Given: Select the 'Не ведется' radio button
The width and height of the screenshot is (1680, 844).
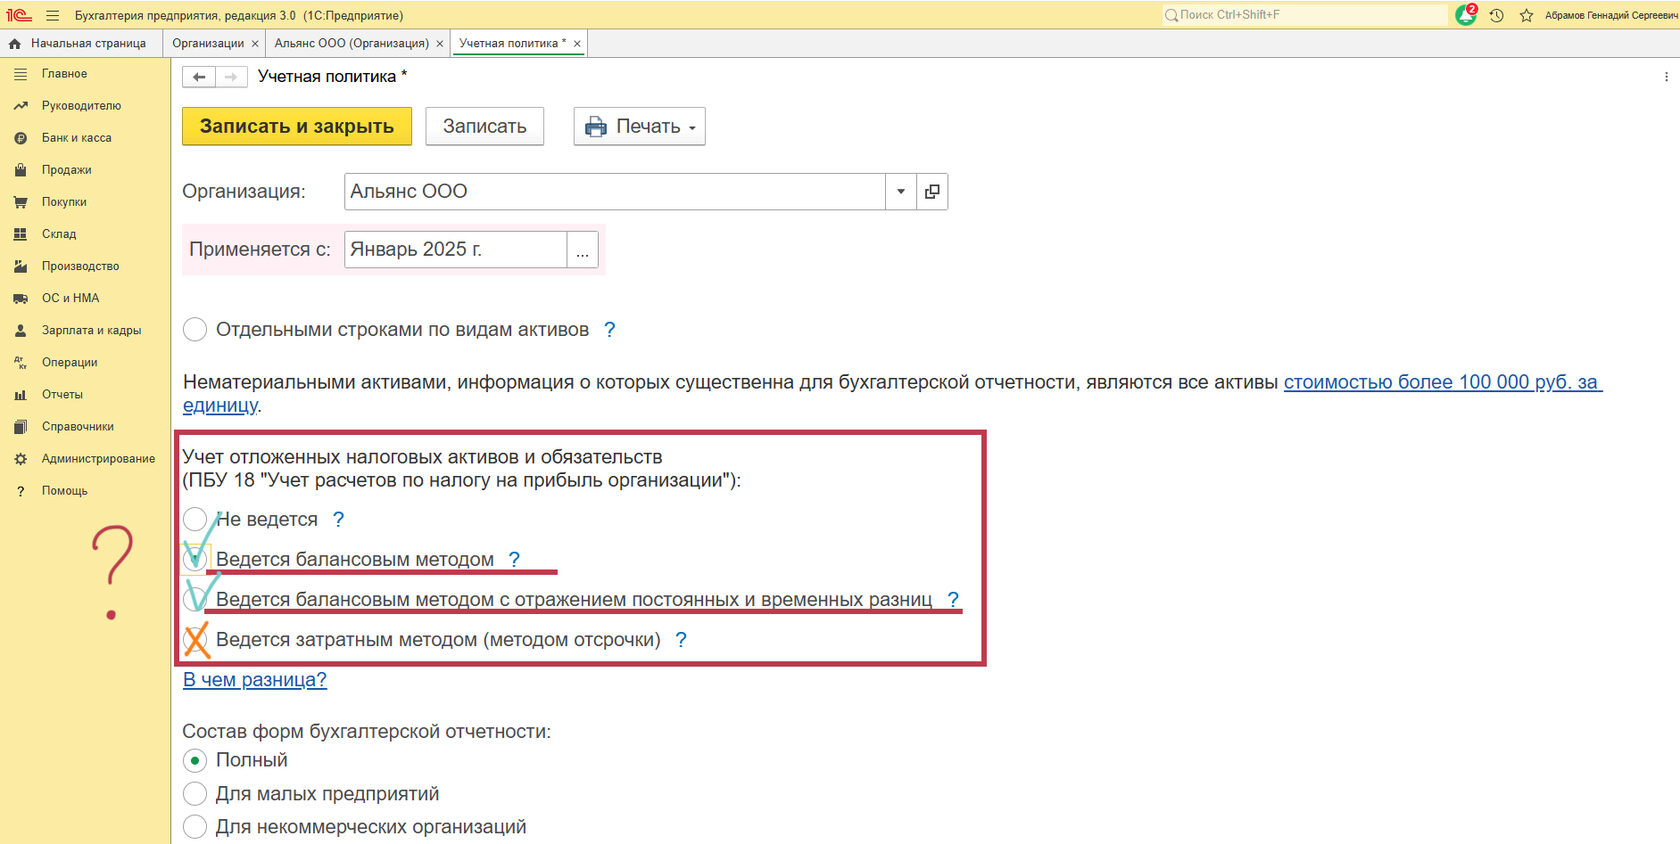Looking at the screenshot, I should 195,520.
